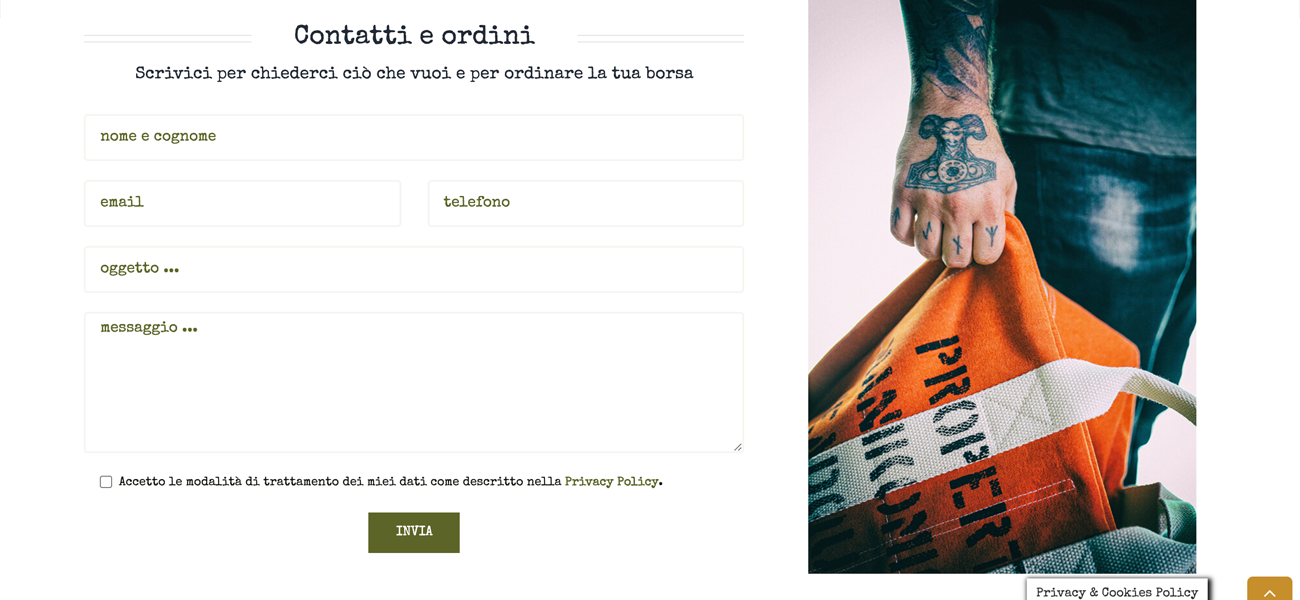Submit the form with INVIA button
Screen dimensions: 1300x600
(x=414, y=532)
